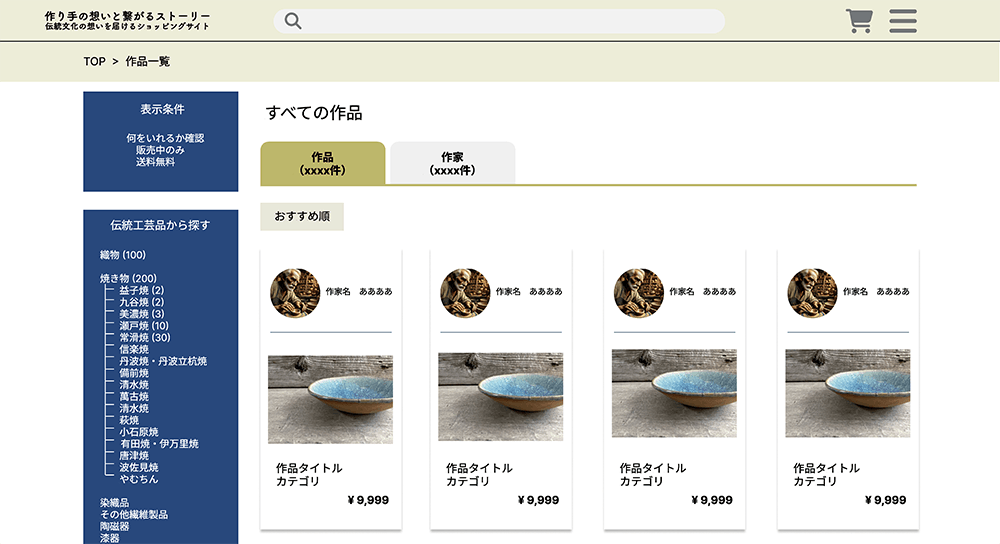
Task: Toggle the 送料無料 filter
Action: (156, 162)
